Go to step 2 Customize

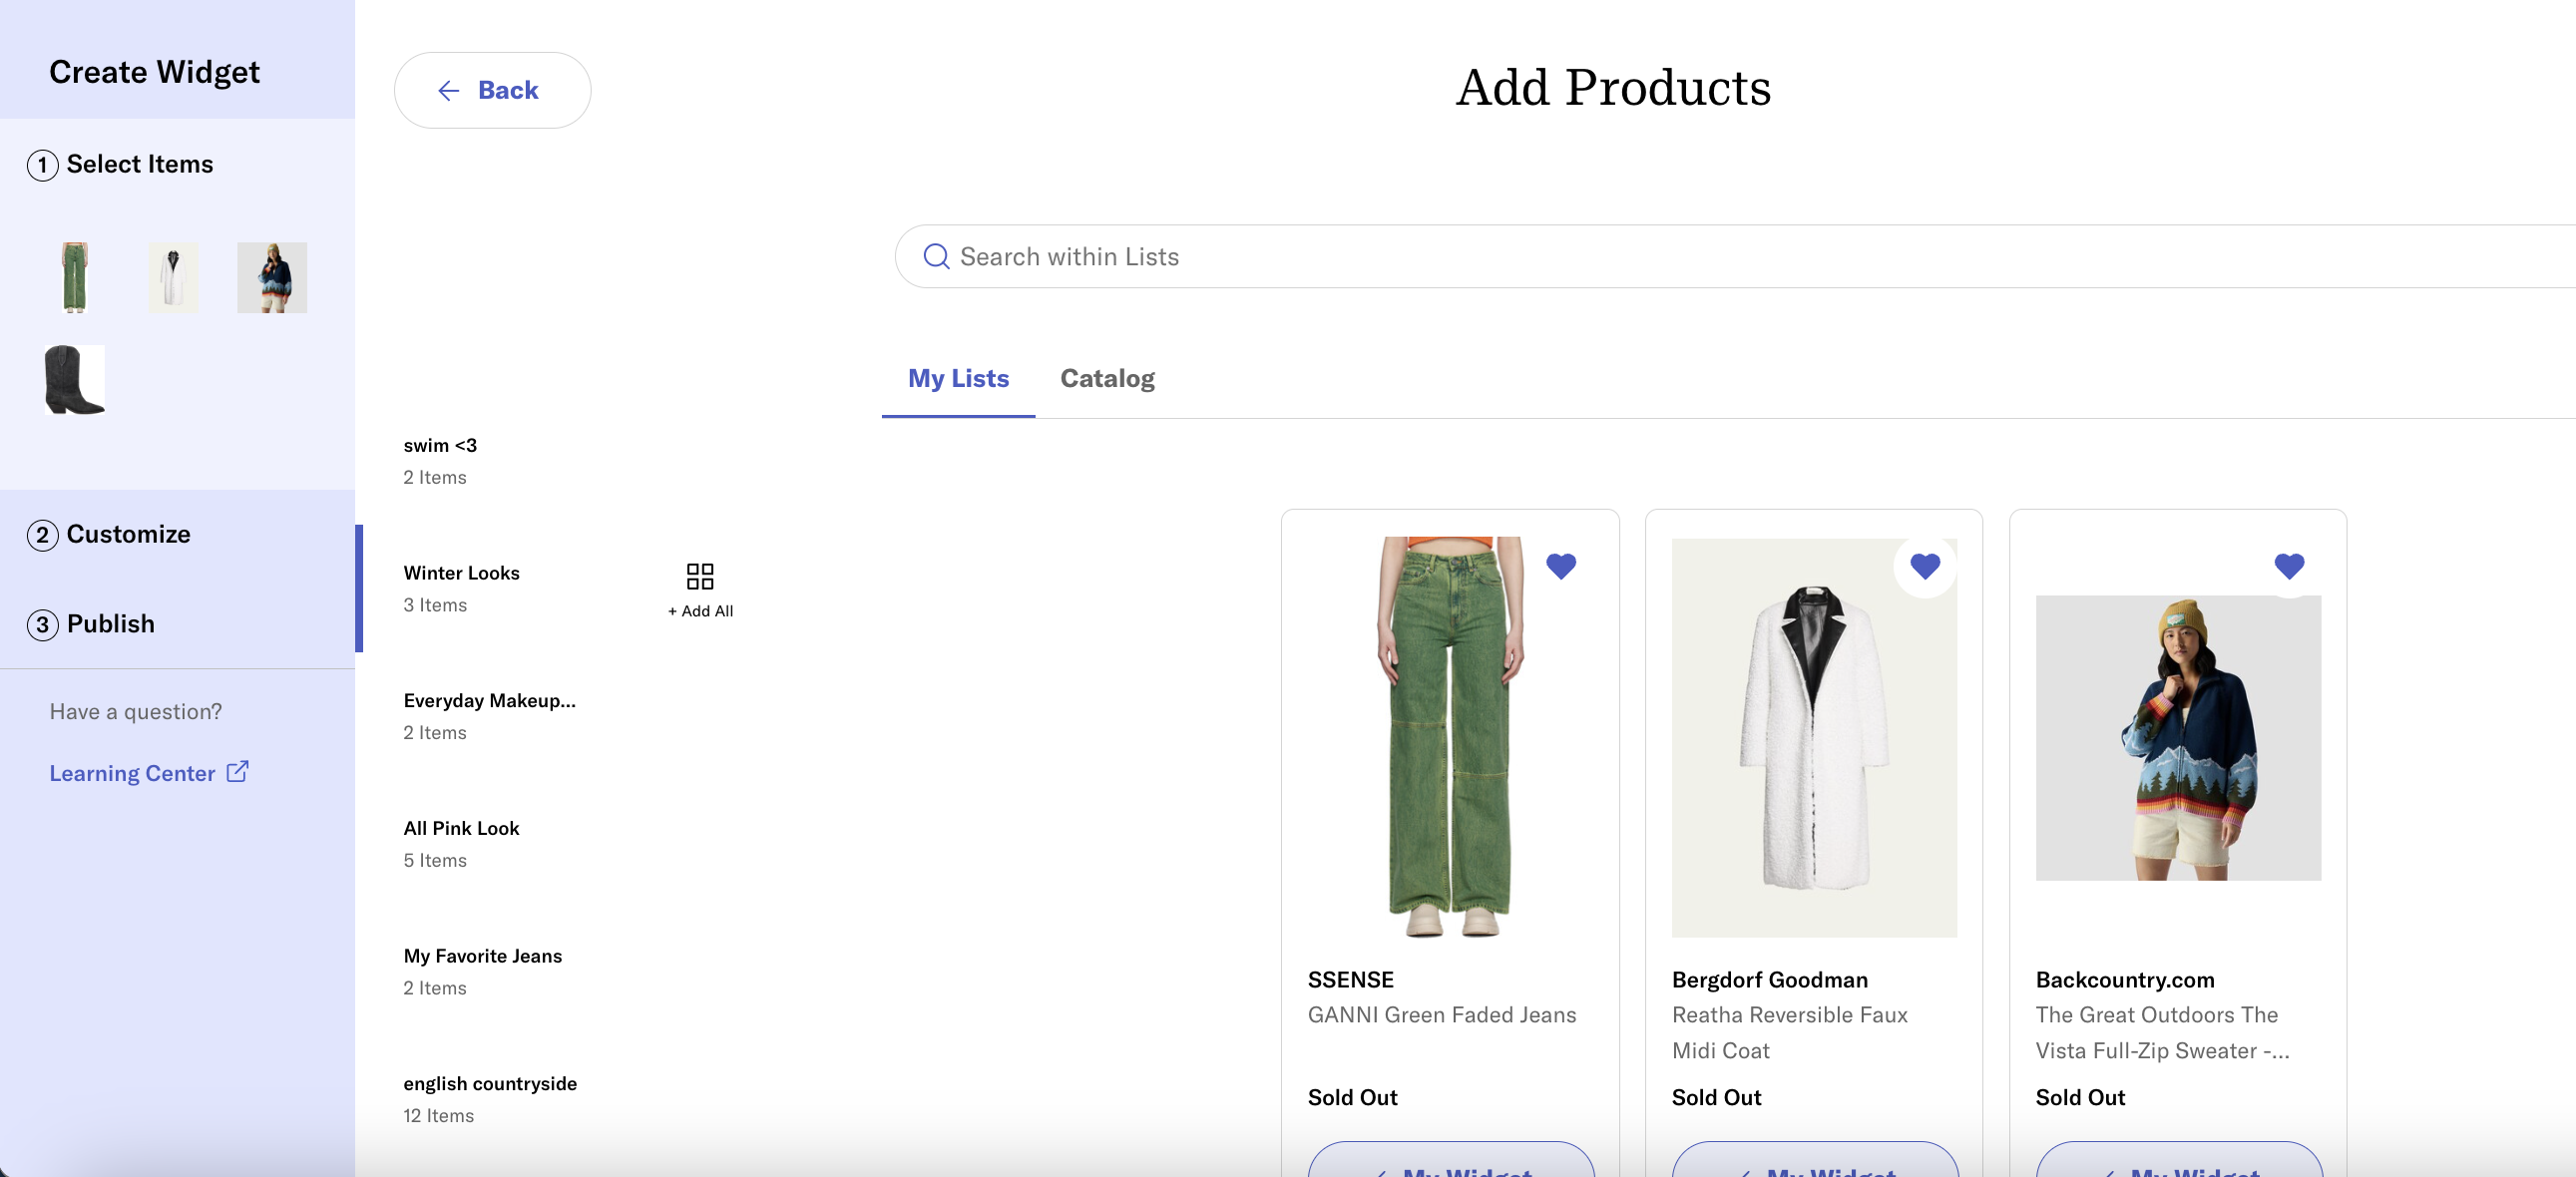(x=109, y=534)
